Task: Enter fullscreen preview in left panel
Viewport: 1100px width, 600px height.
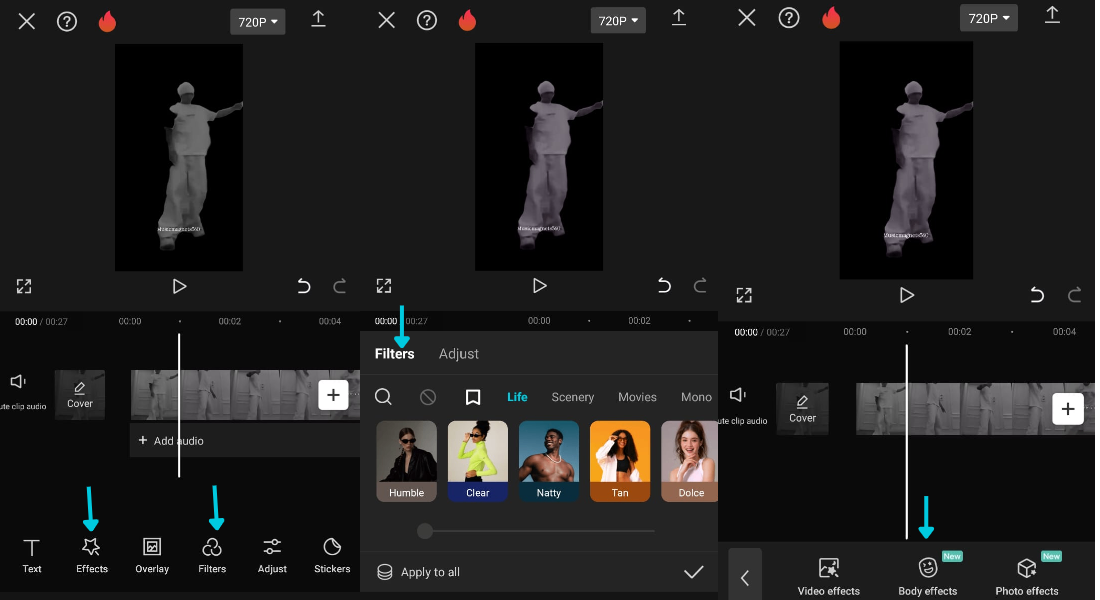Action: tap(24, 286)
